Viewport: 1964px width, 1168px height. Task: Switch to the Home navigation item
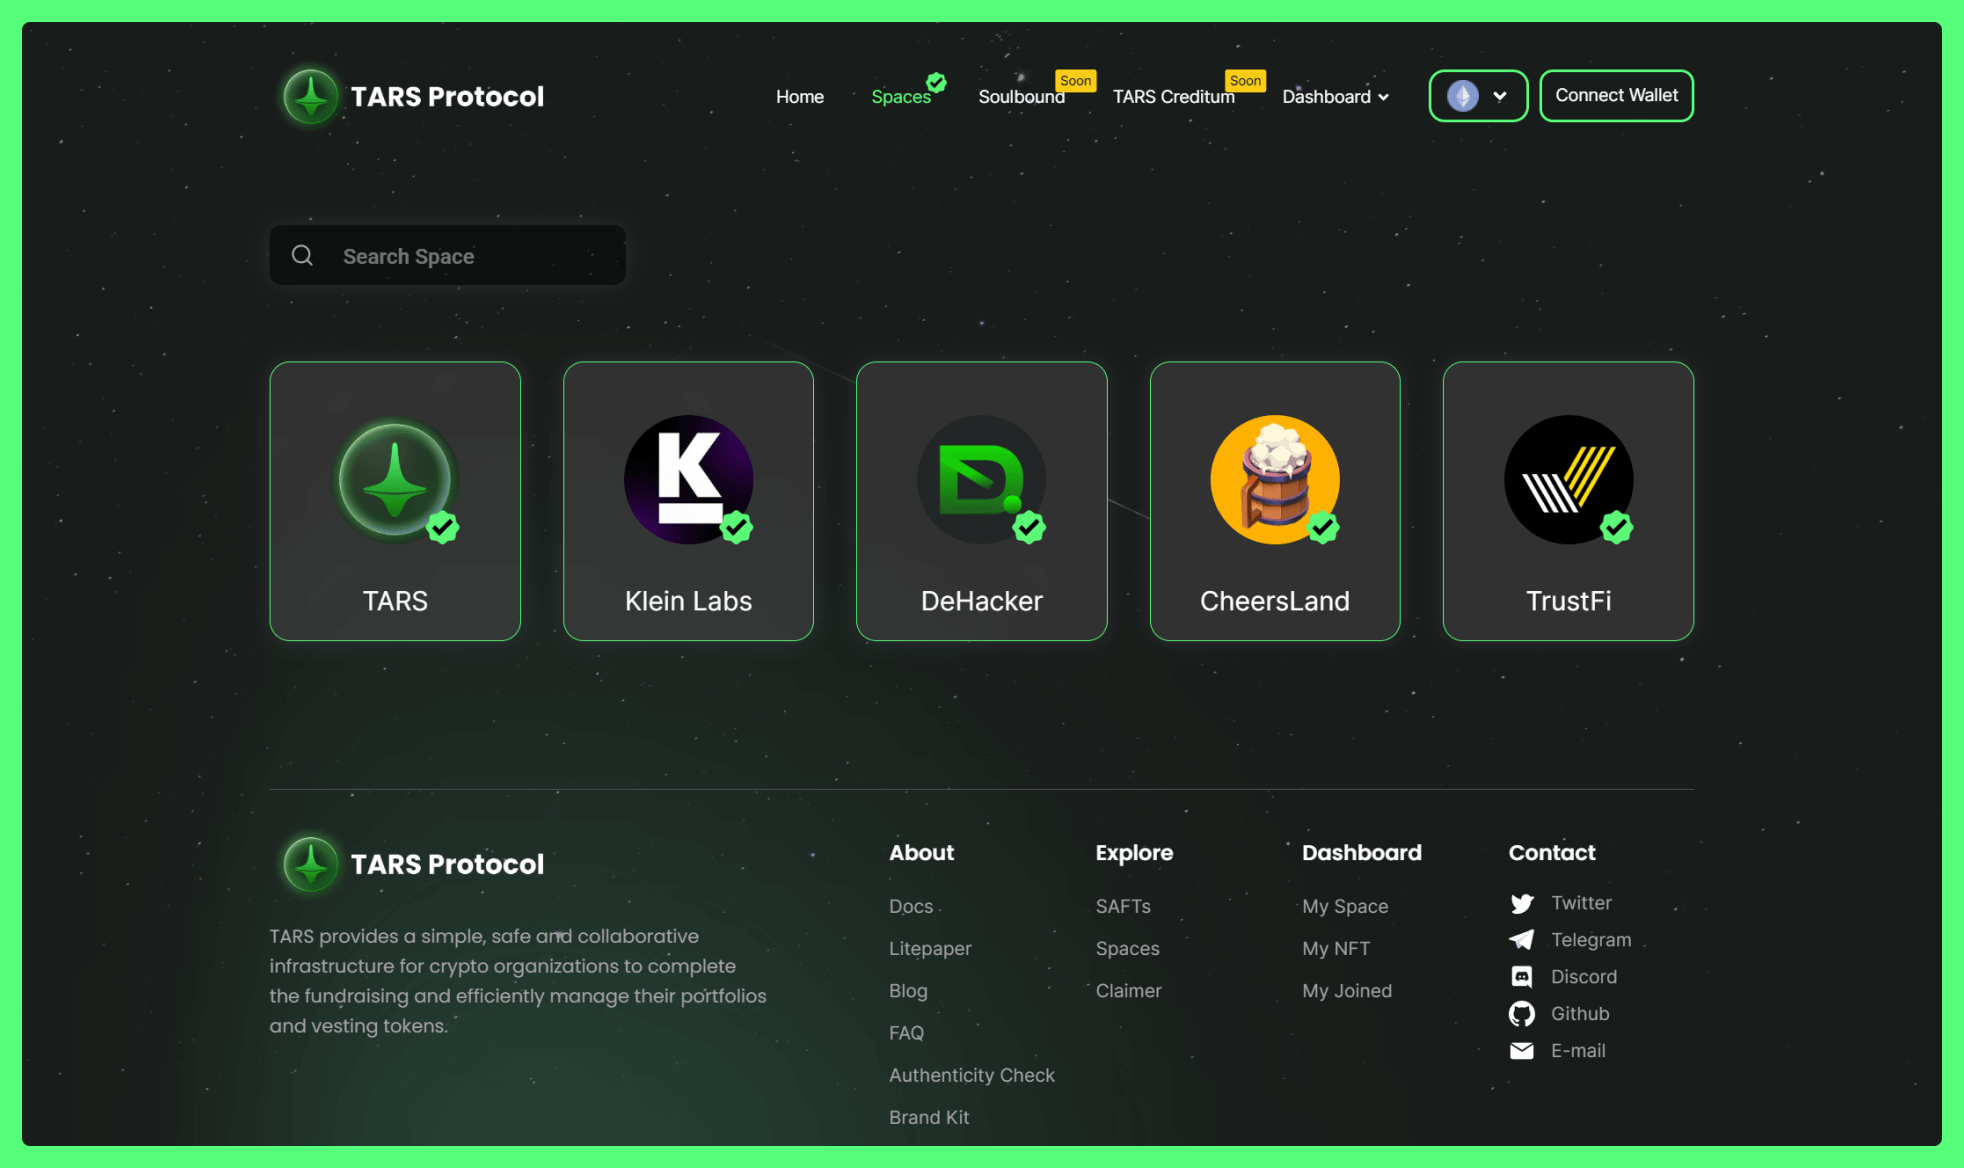799,96
